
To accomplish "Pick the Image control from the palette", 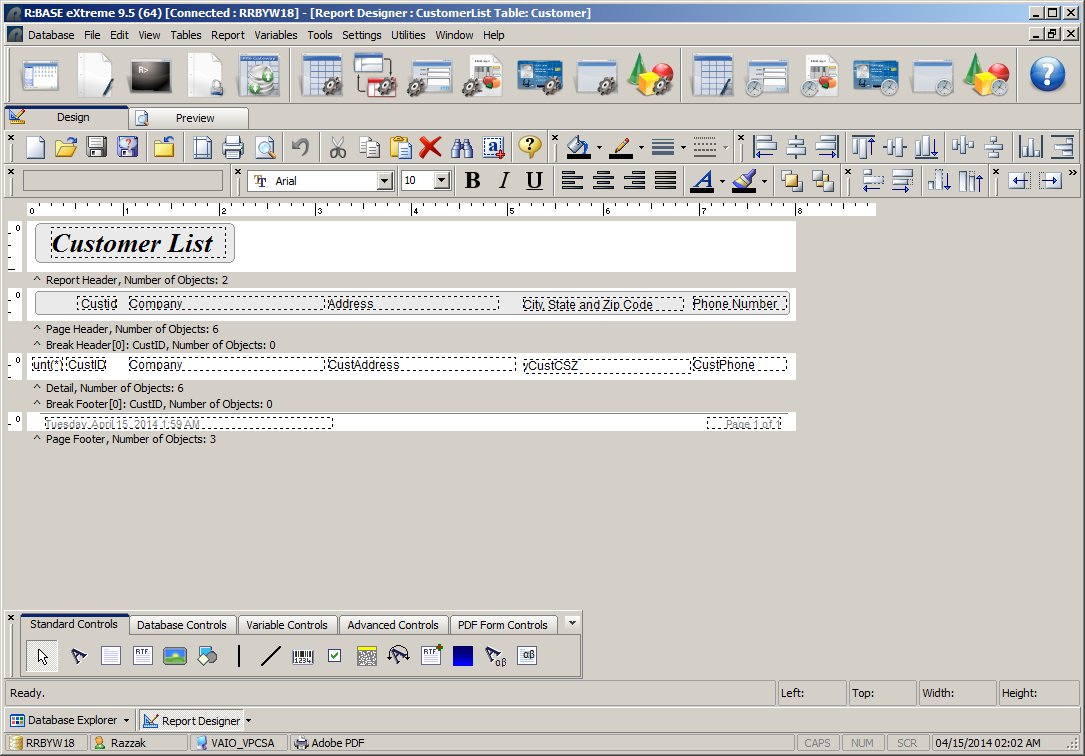I will click(x=175, y=656).
